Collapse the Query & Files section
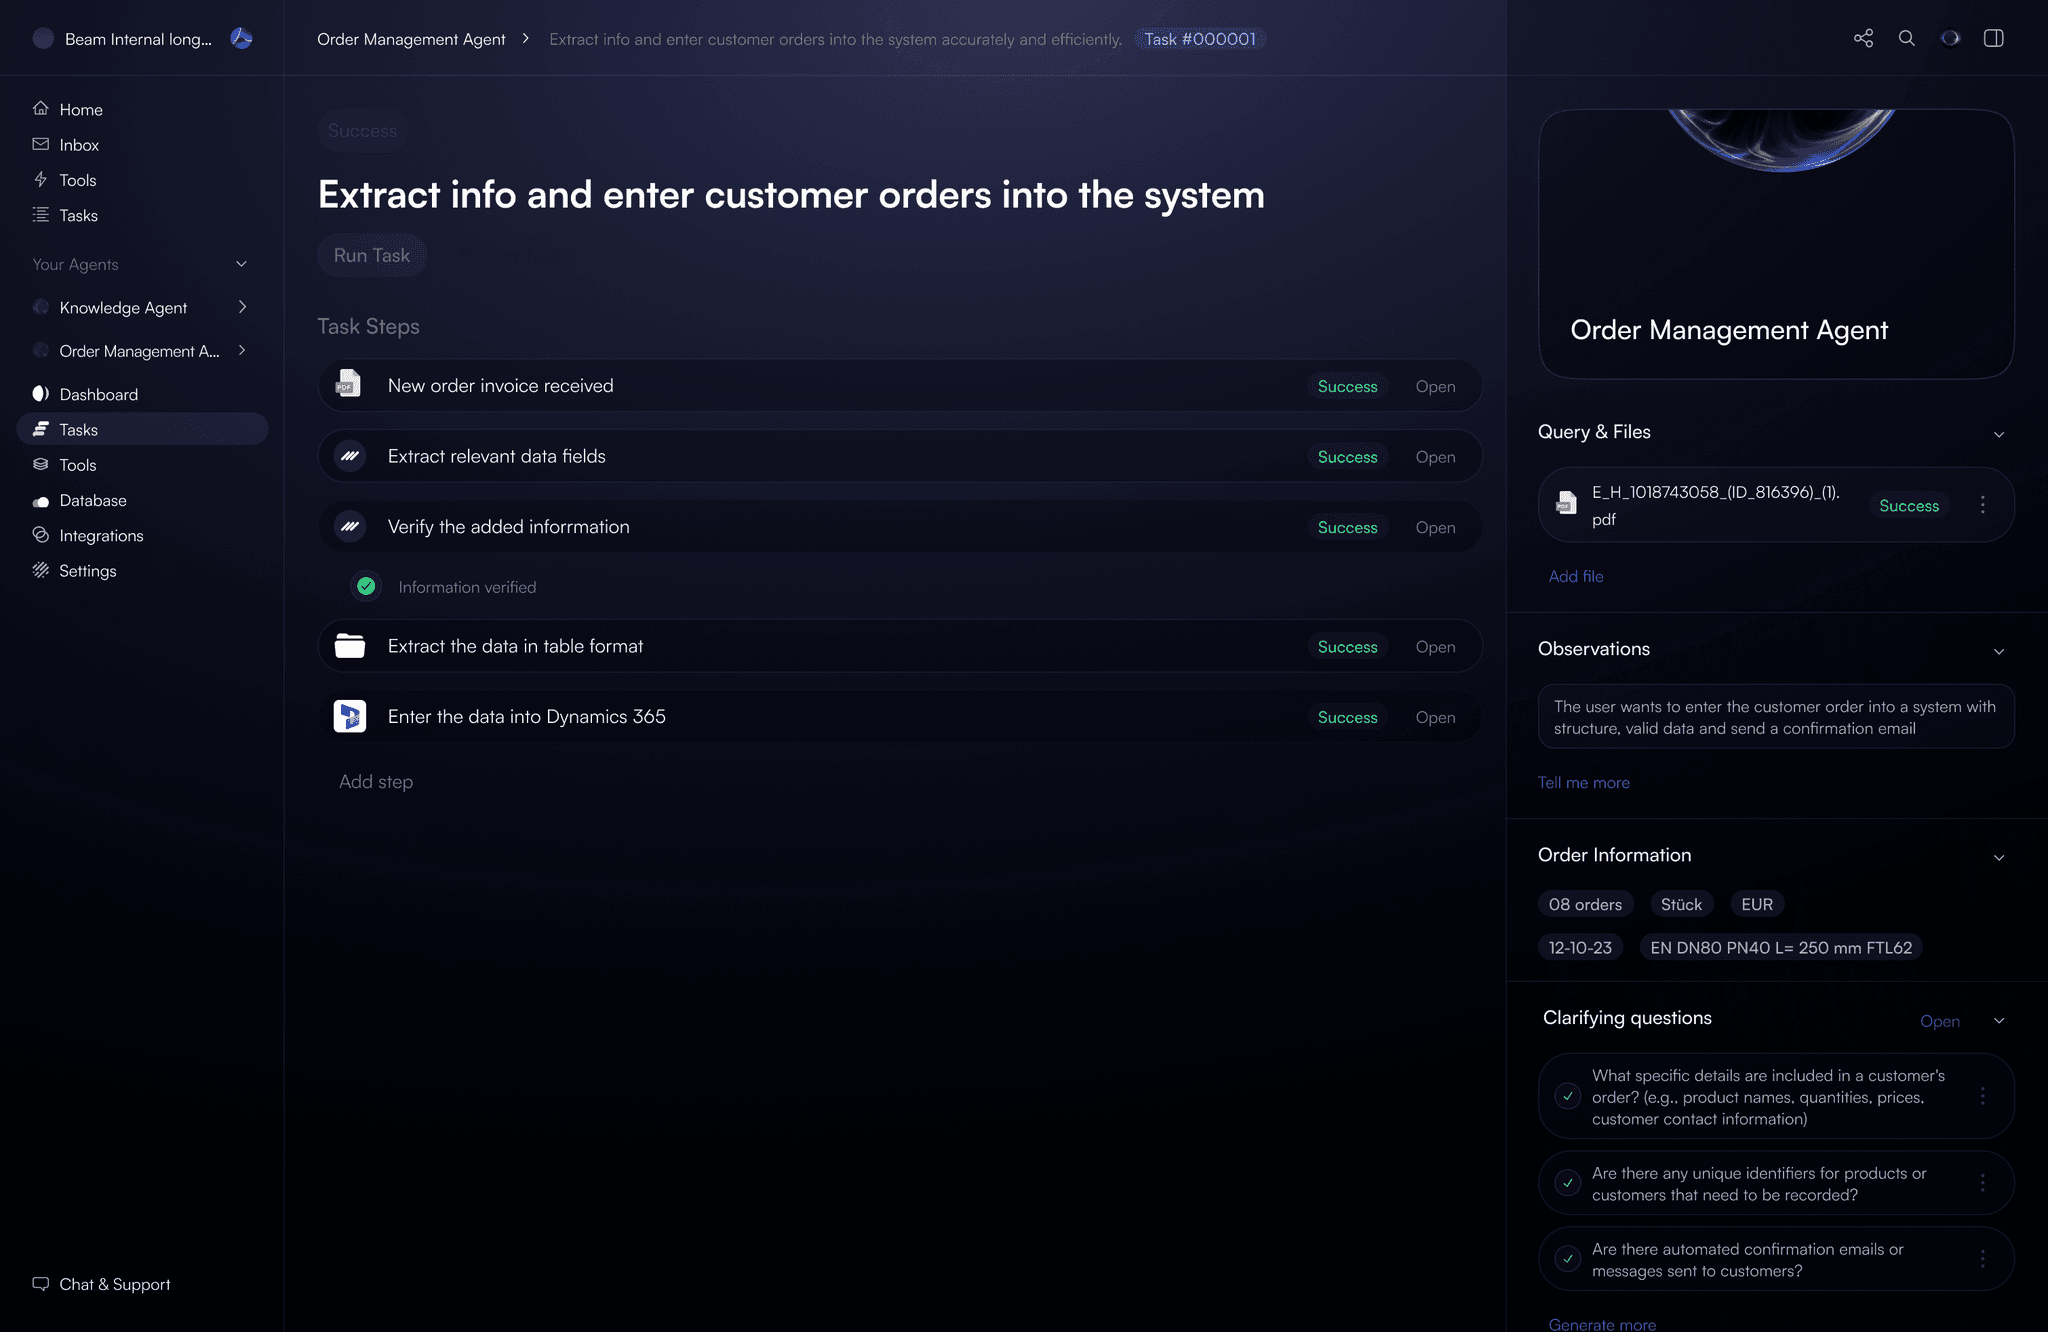The width and height of the screenshot is (2048, 1332). pos(1999,433)
